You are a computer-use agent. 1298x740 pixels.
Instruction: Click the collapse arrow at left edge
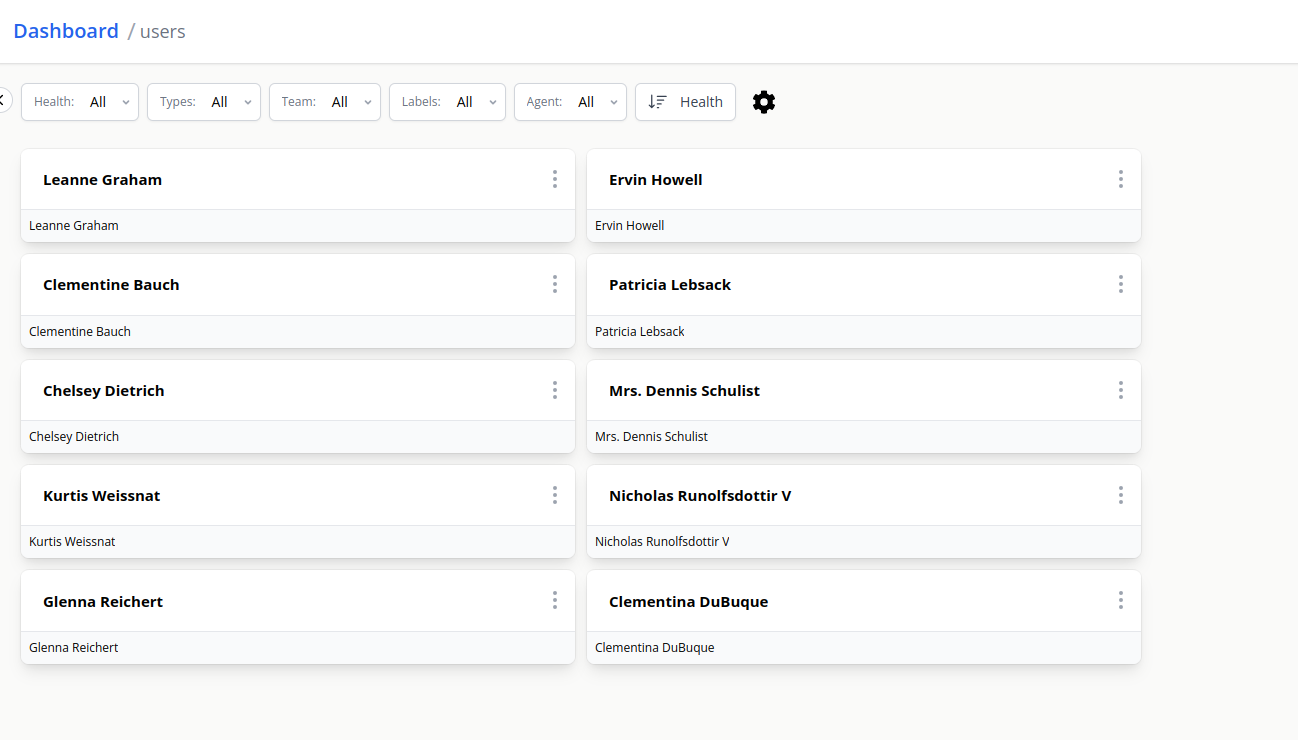[x=3, y=101]
